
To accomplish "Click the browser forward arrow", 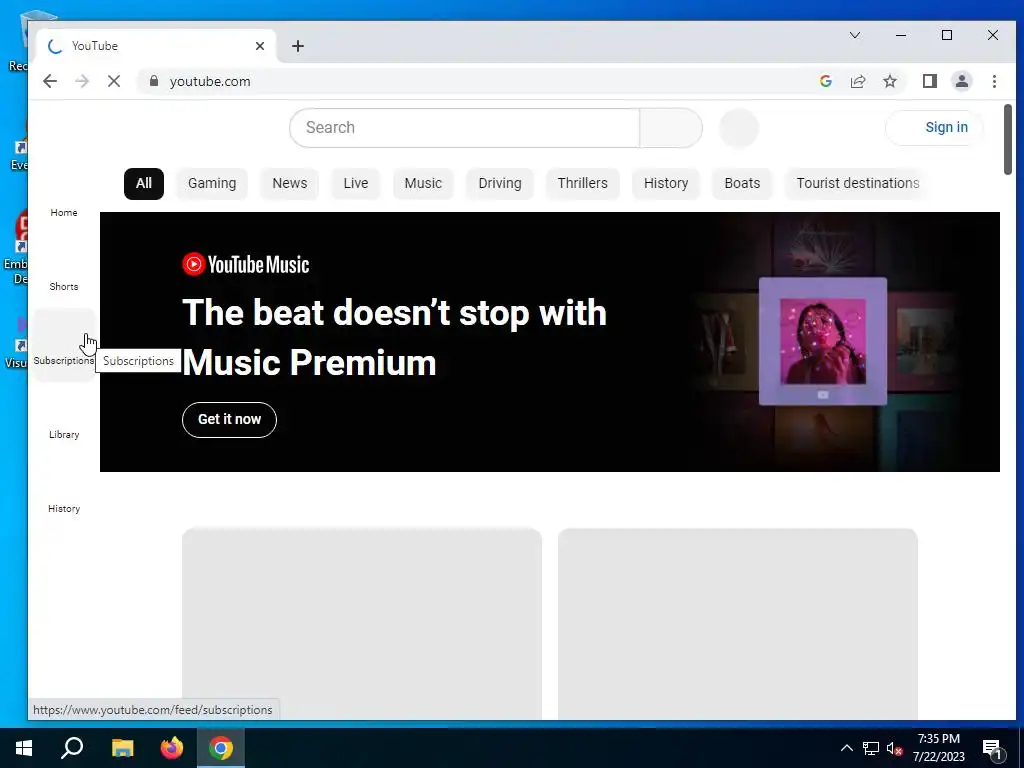I will 82,81.
